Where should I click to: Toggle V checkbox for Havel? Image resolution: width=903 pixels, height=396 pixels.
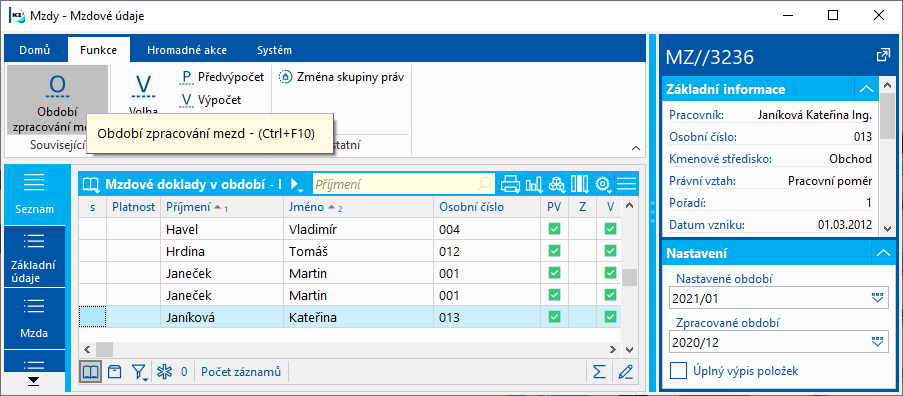point(610,230)
